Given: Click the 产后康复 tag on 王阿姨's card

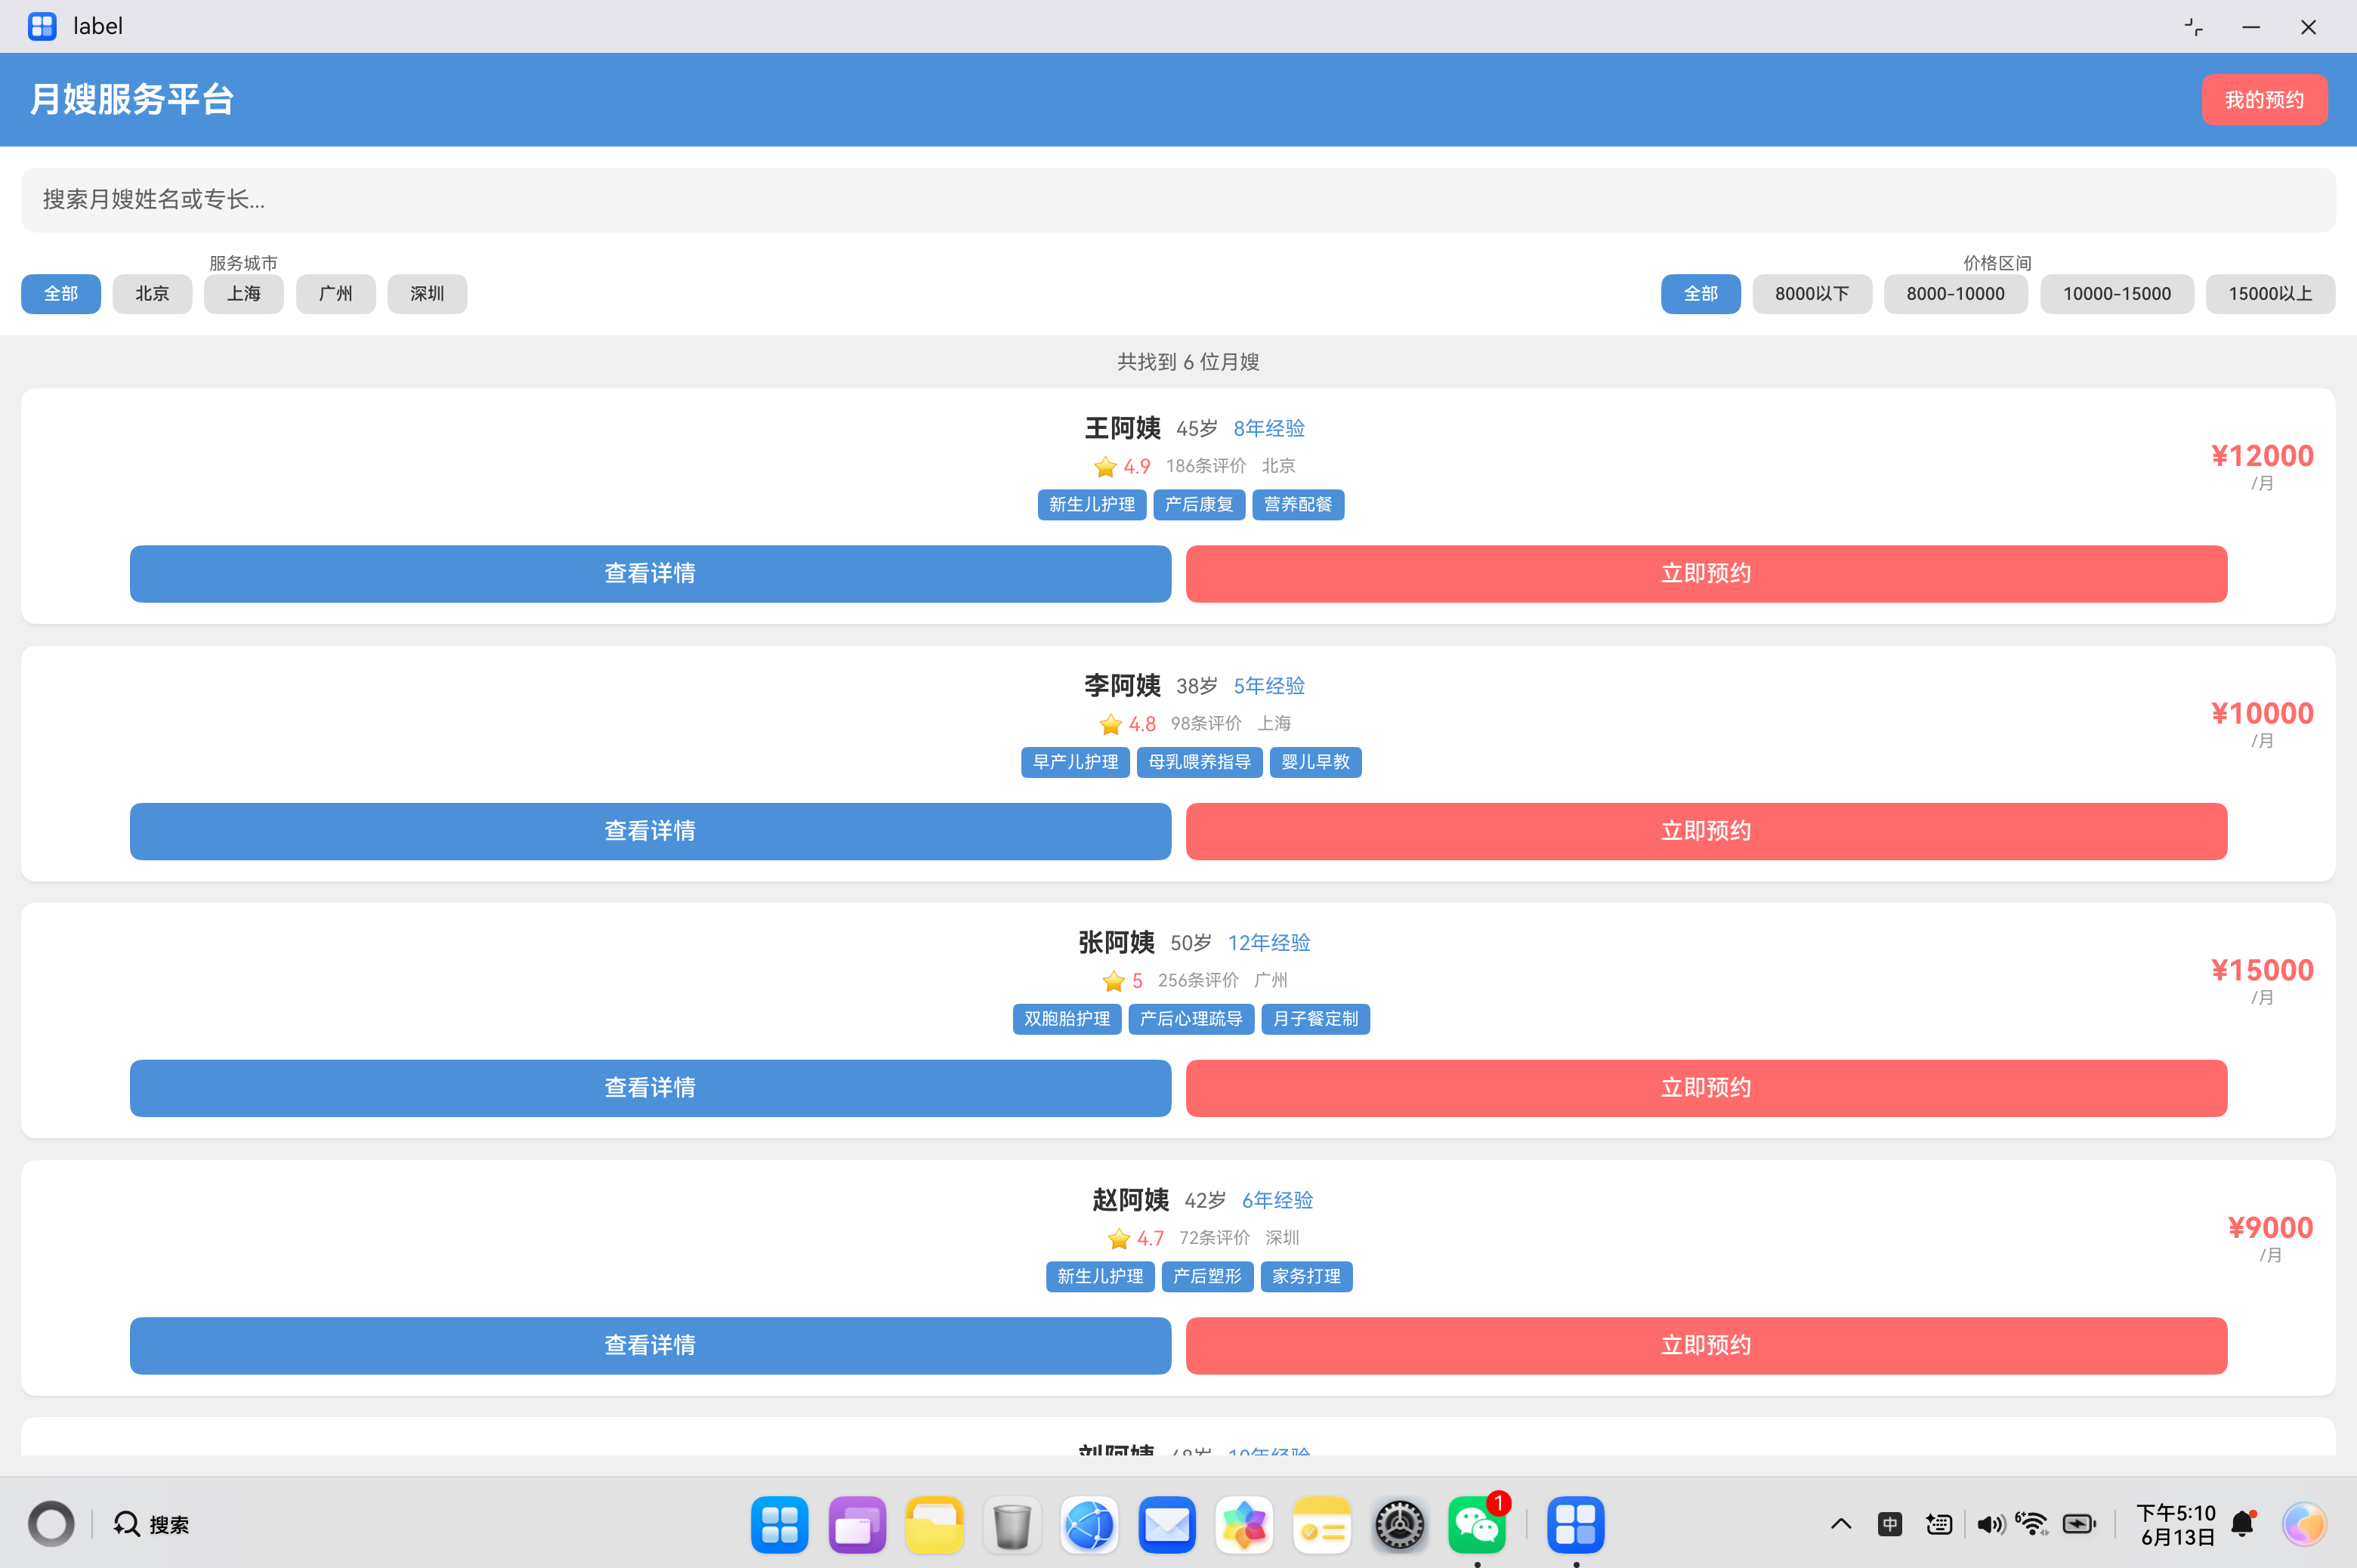Looking at the screenshot, I should (x=1199, y=505).
